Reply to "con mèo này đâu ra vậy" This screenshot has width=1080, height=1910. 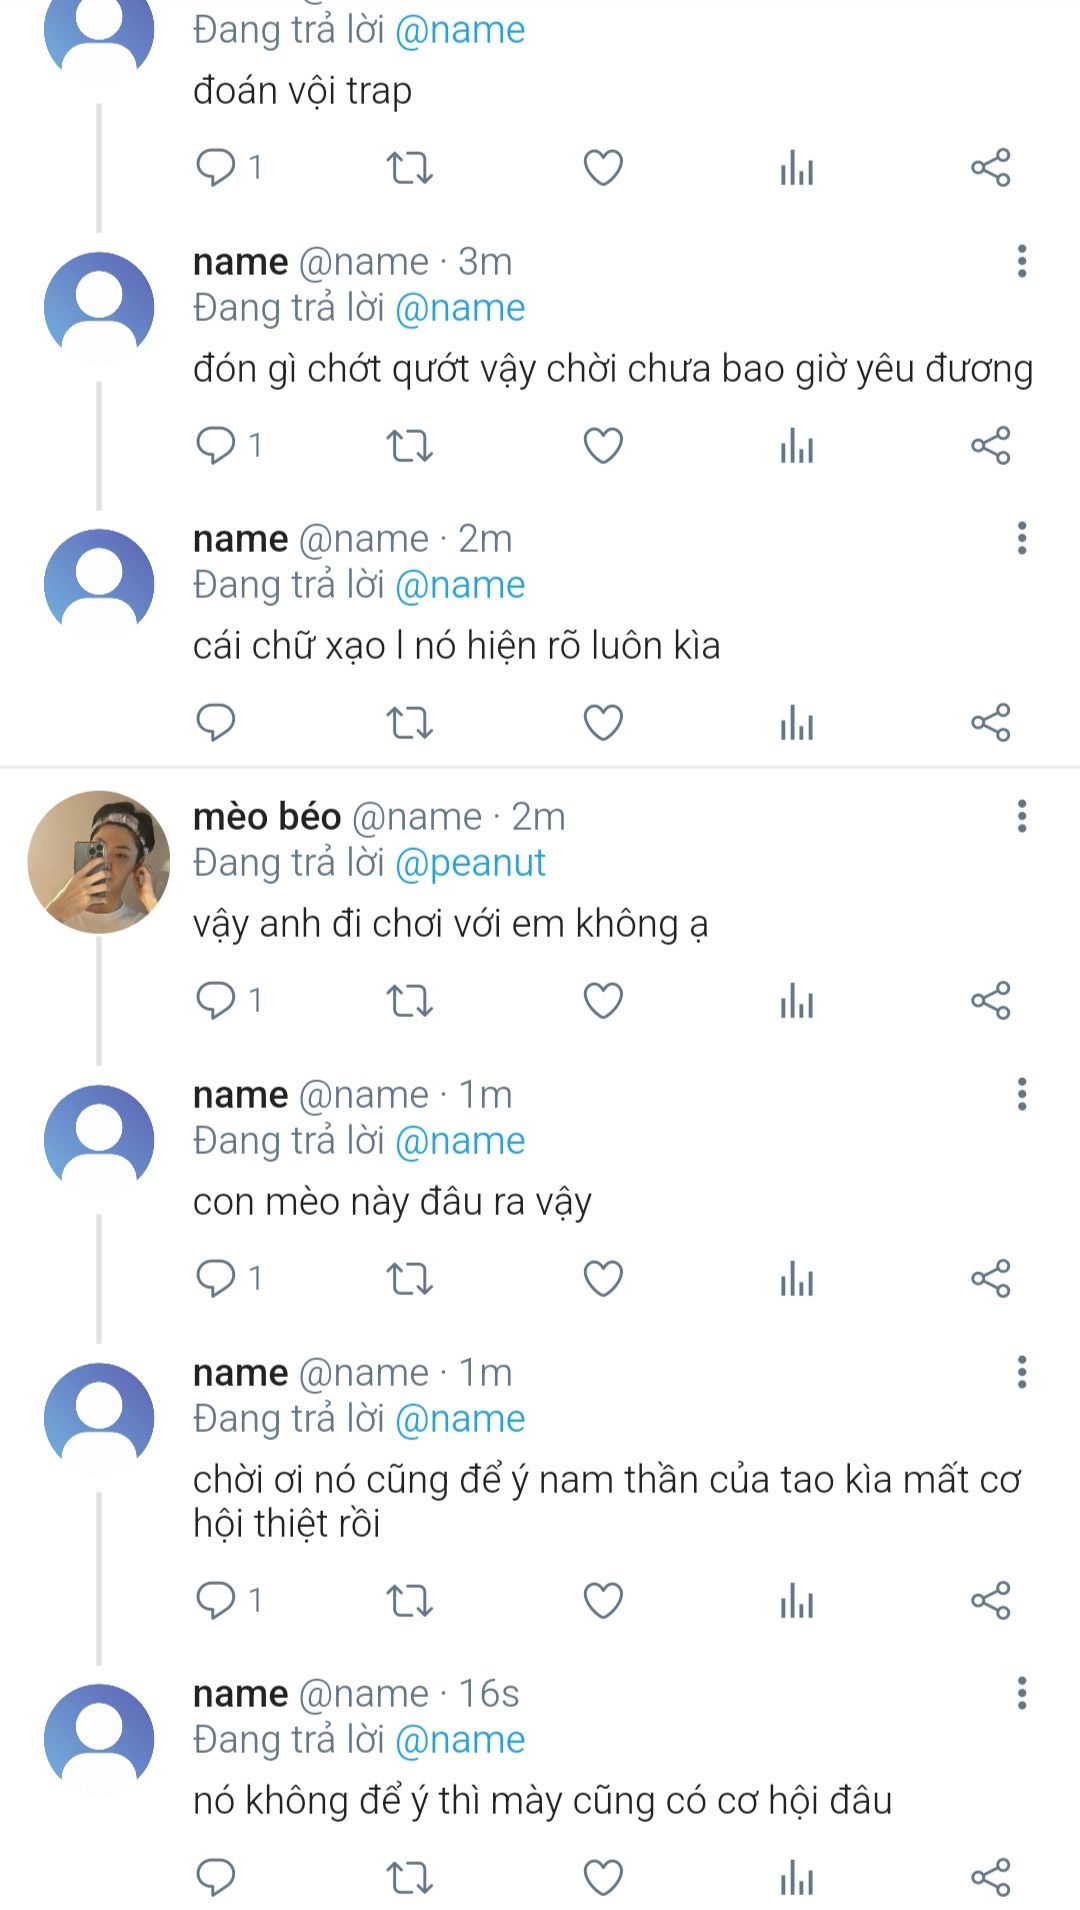click(216, 1278)
